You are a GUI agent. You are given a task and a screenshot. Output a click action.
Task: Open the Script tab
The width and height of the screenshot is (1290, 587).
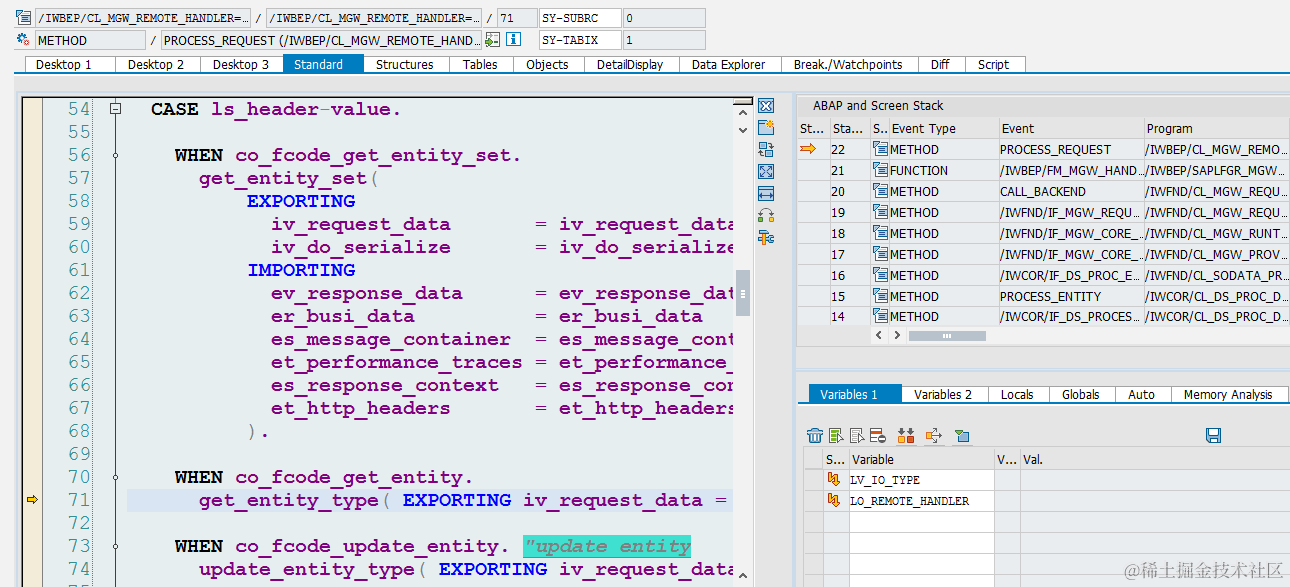click(x=994, y=64)
